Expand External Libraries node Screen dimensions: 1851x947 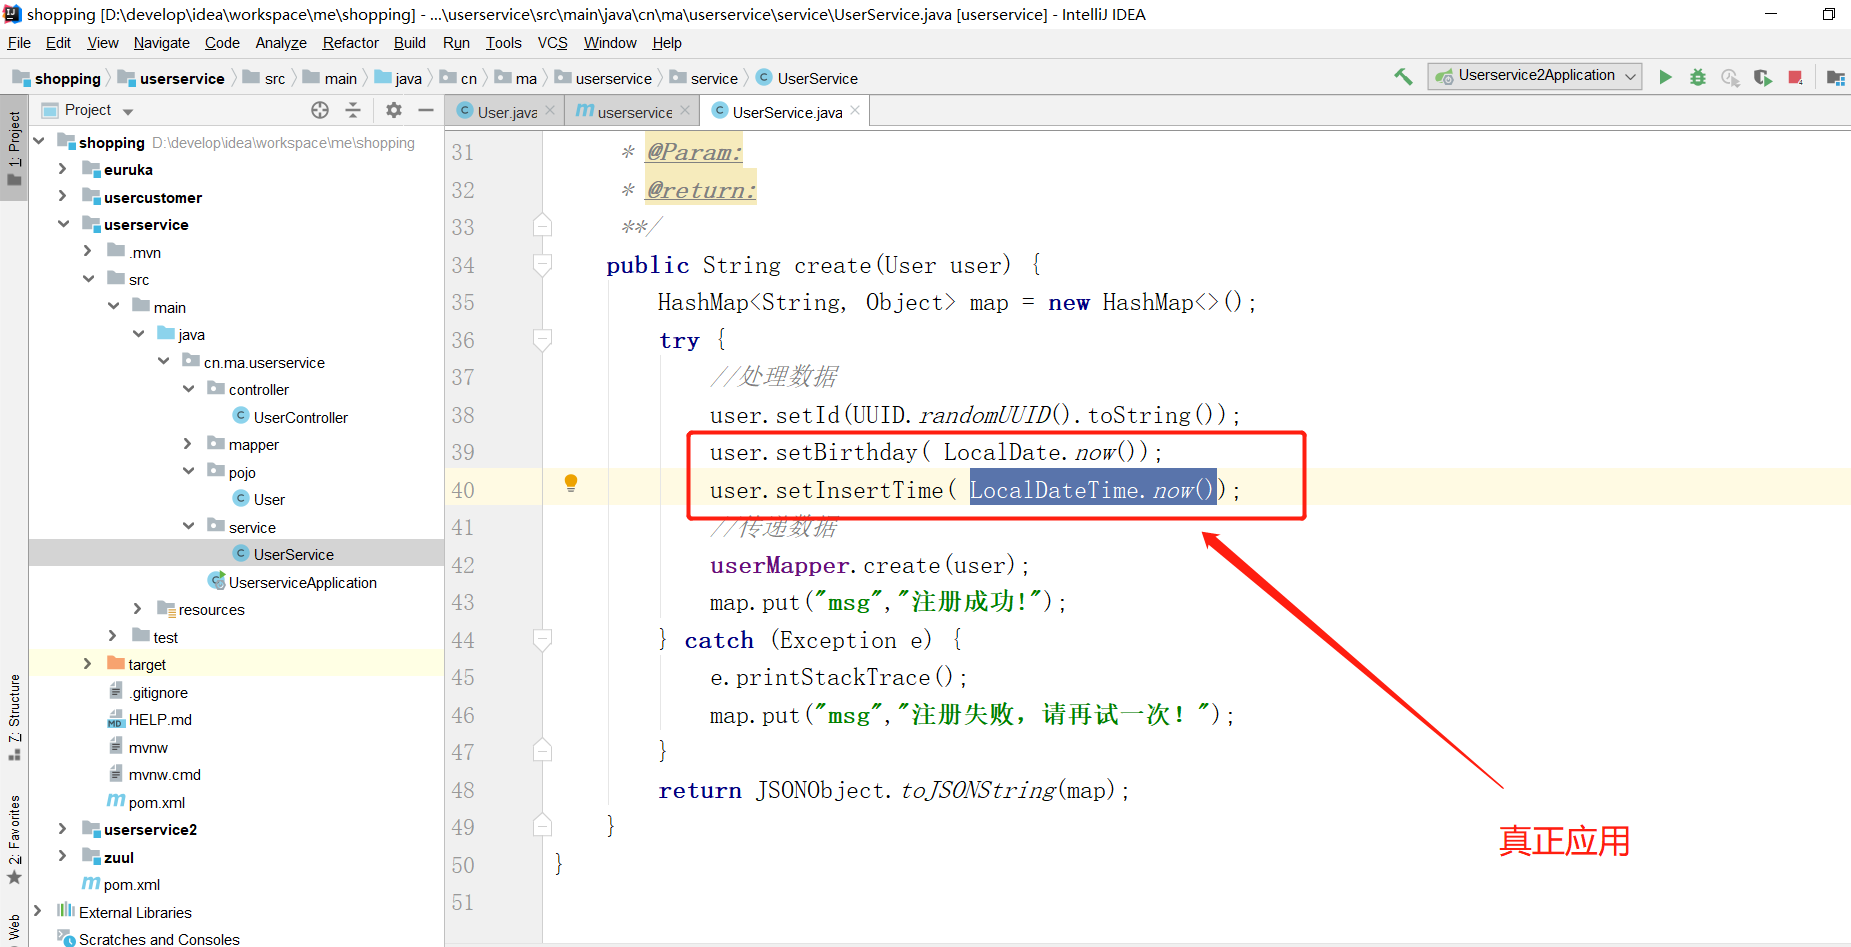37,911
